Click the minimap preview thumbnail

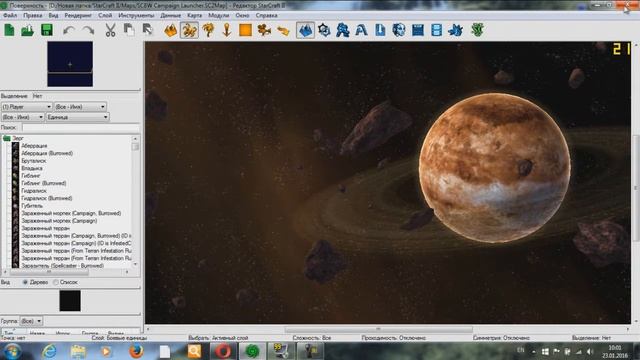[x=70, y=64]
